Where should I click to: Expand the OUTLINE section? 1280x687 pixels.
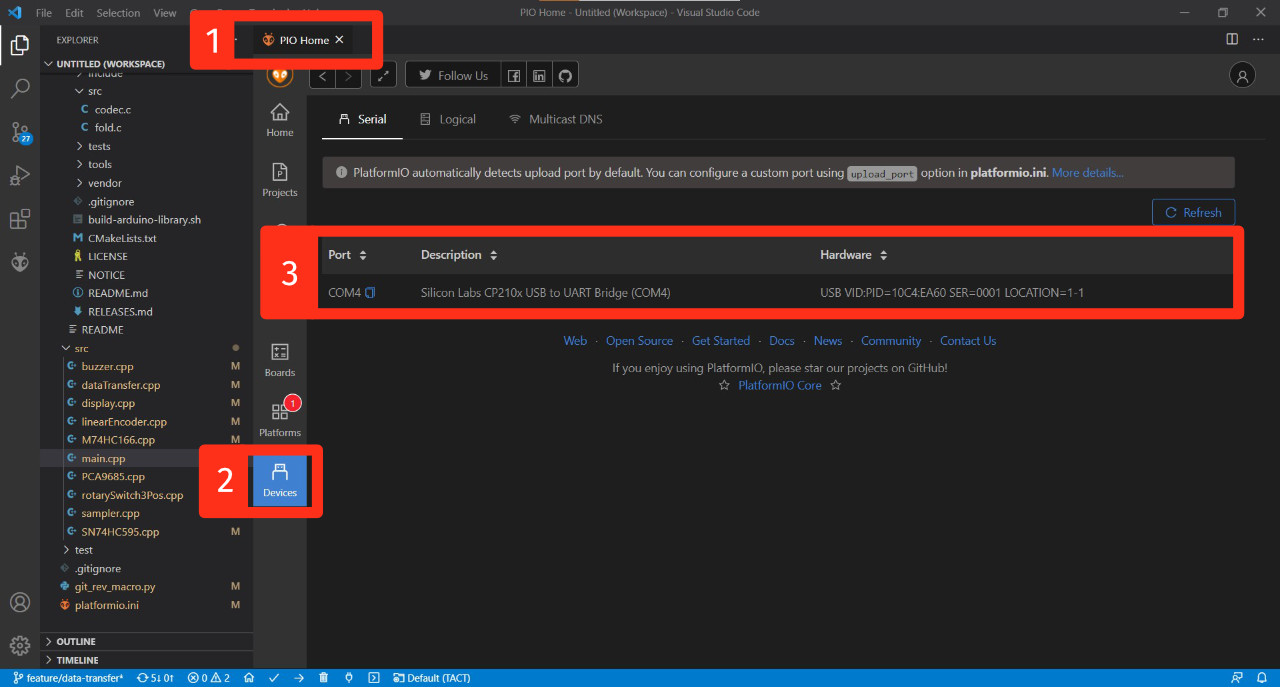pos(146,641)
